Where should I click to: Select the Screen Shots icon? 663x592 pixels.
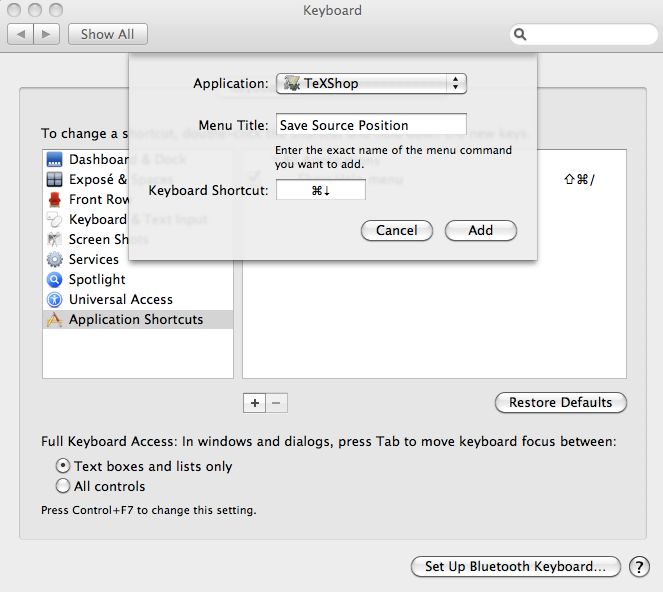pos(54,239)
